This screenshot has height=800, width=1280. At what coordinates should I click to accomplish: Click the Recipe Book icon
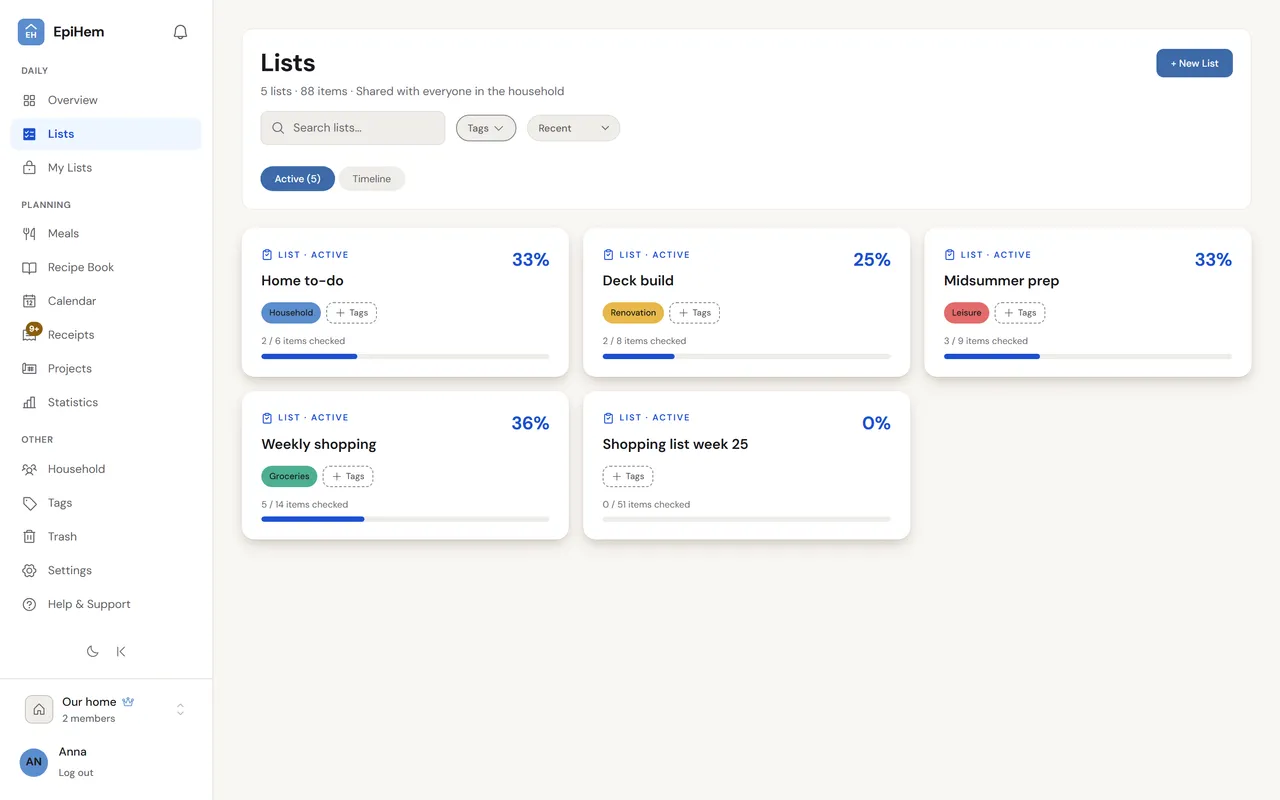click(29, 267)
